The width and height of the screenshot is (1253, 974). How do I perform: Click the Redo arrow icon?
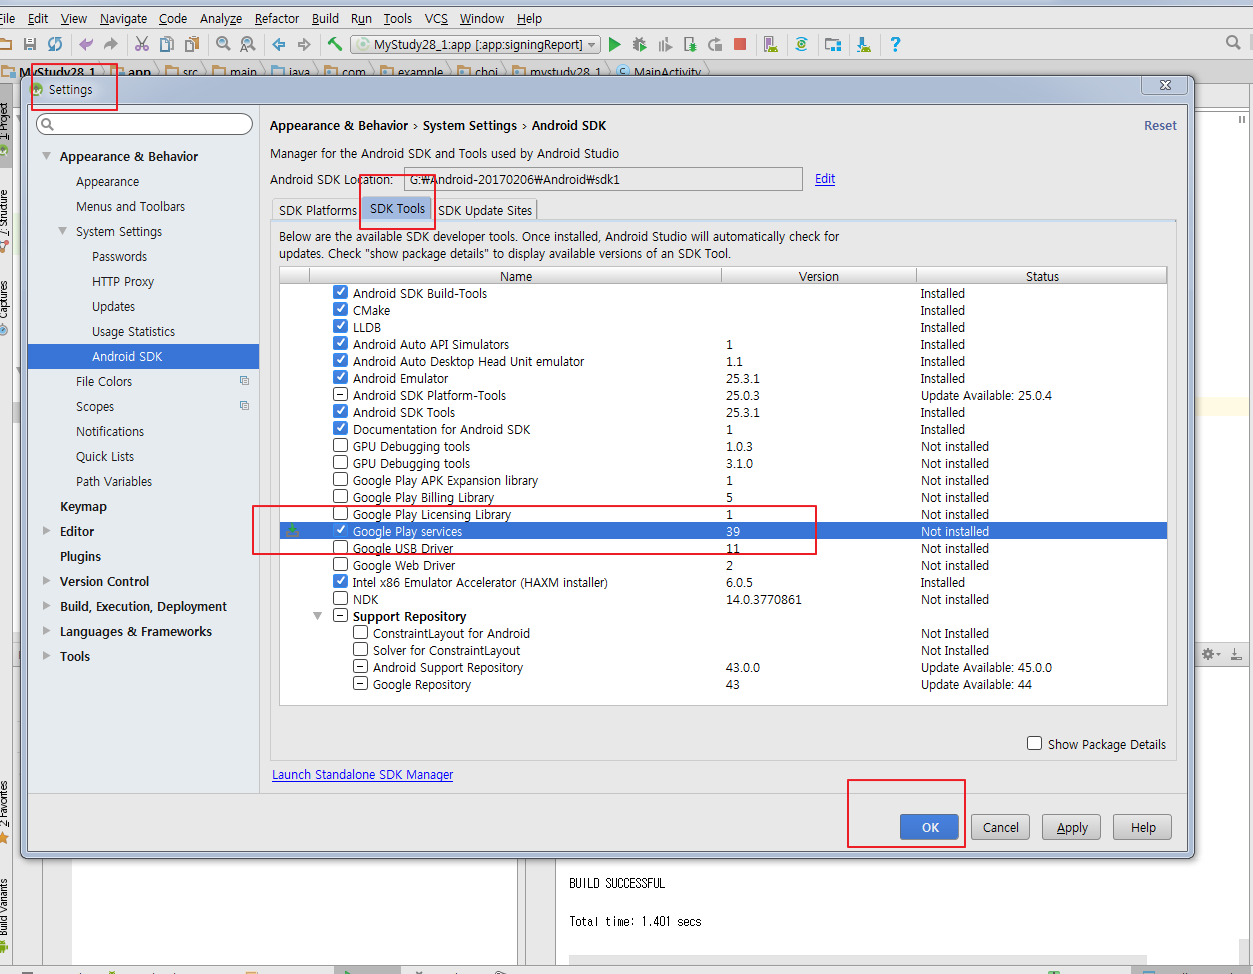[x=110, y=44]
